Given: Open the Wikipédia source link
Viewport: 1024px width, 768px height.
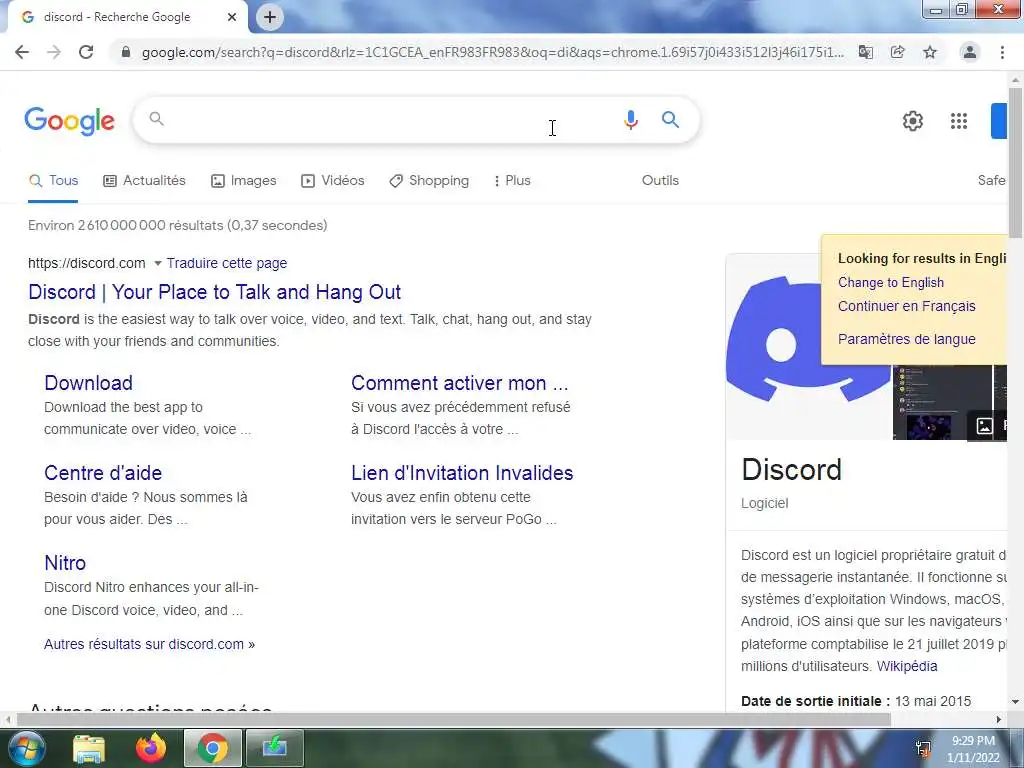Looking at the screenshot, I should (906, 667).
